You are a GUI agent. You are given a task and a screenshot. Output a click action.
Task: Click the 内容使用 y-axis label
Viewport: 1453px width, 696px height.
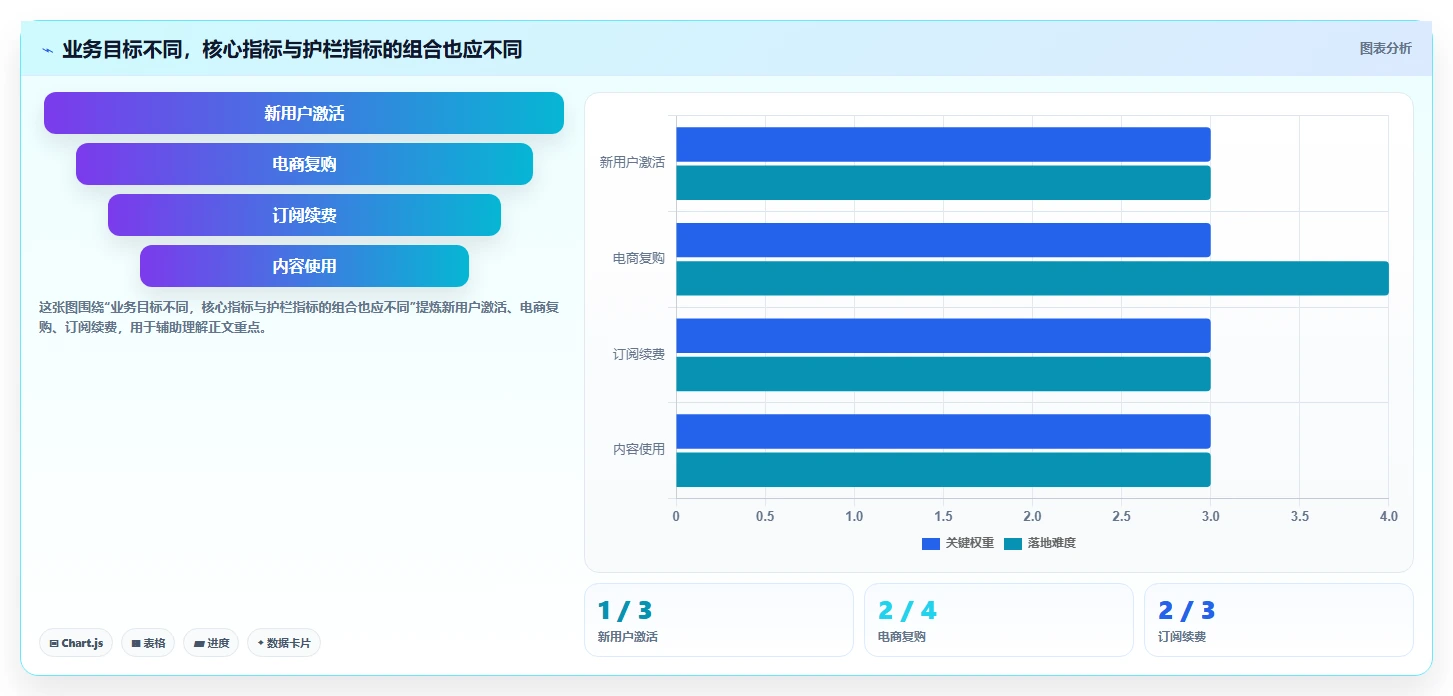coord(639,450)
